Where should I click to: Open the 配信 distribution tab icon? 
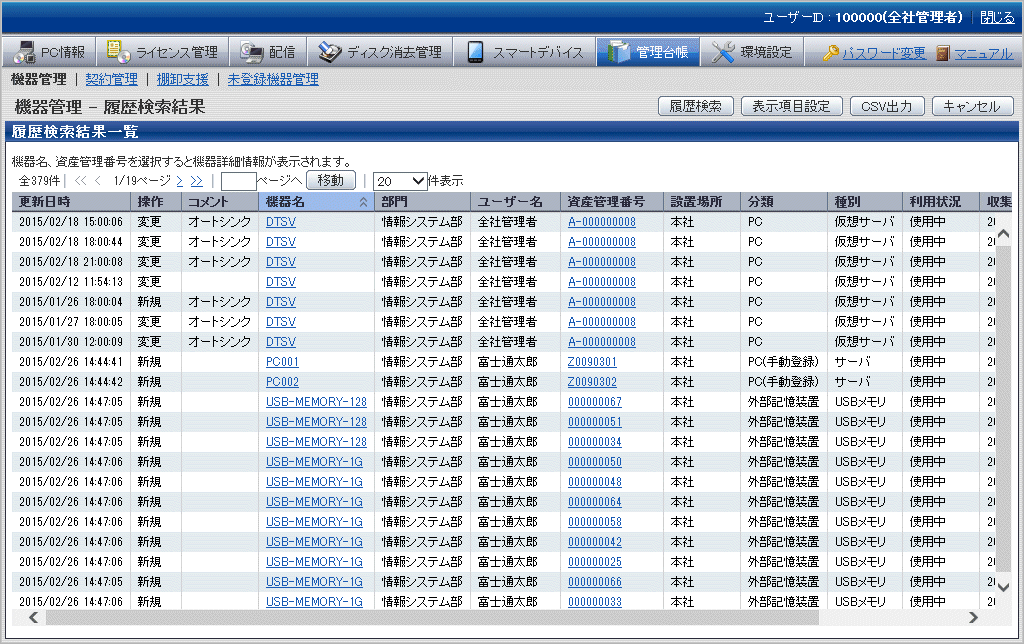pyautogui.click(x=251, y=52)
